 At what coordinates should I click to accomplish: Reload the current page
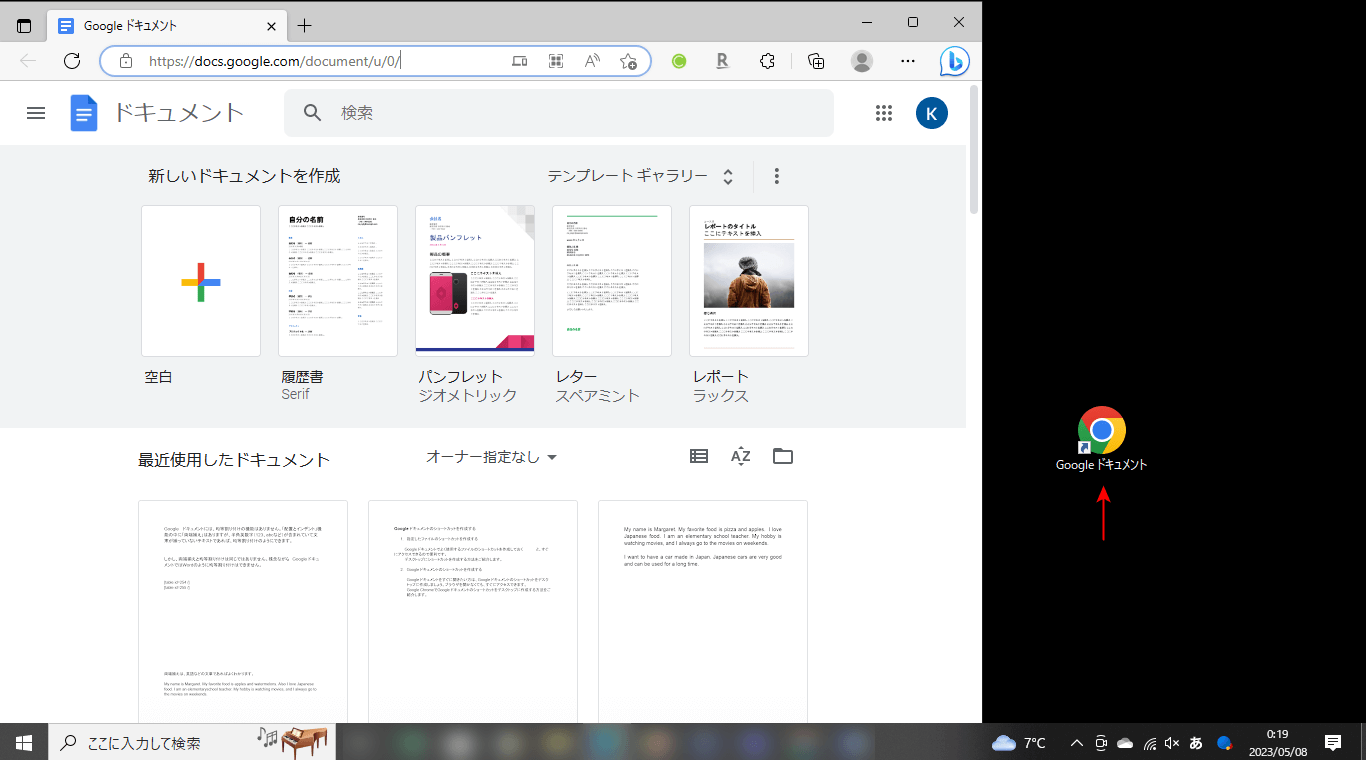tap(72, 61)
